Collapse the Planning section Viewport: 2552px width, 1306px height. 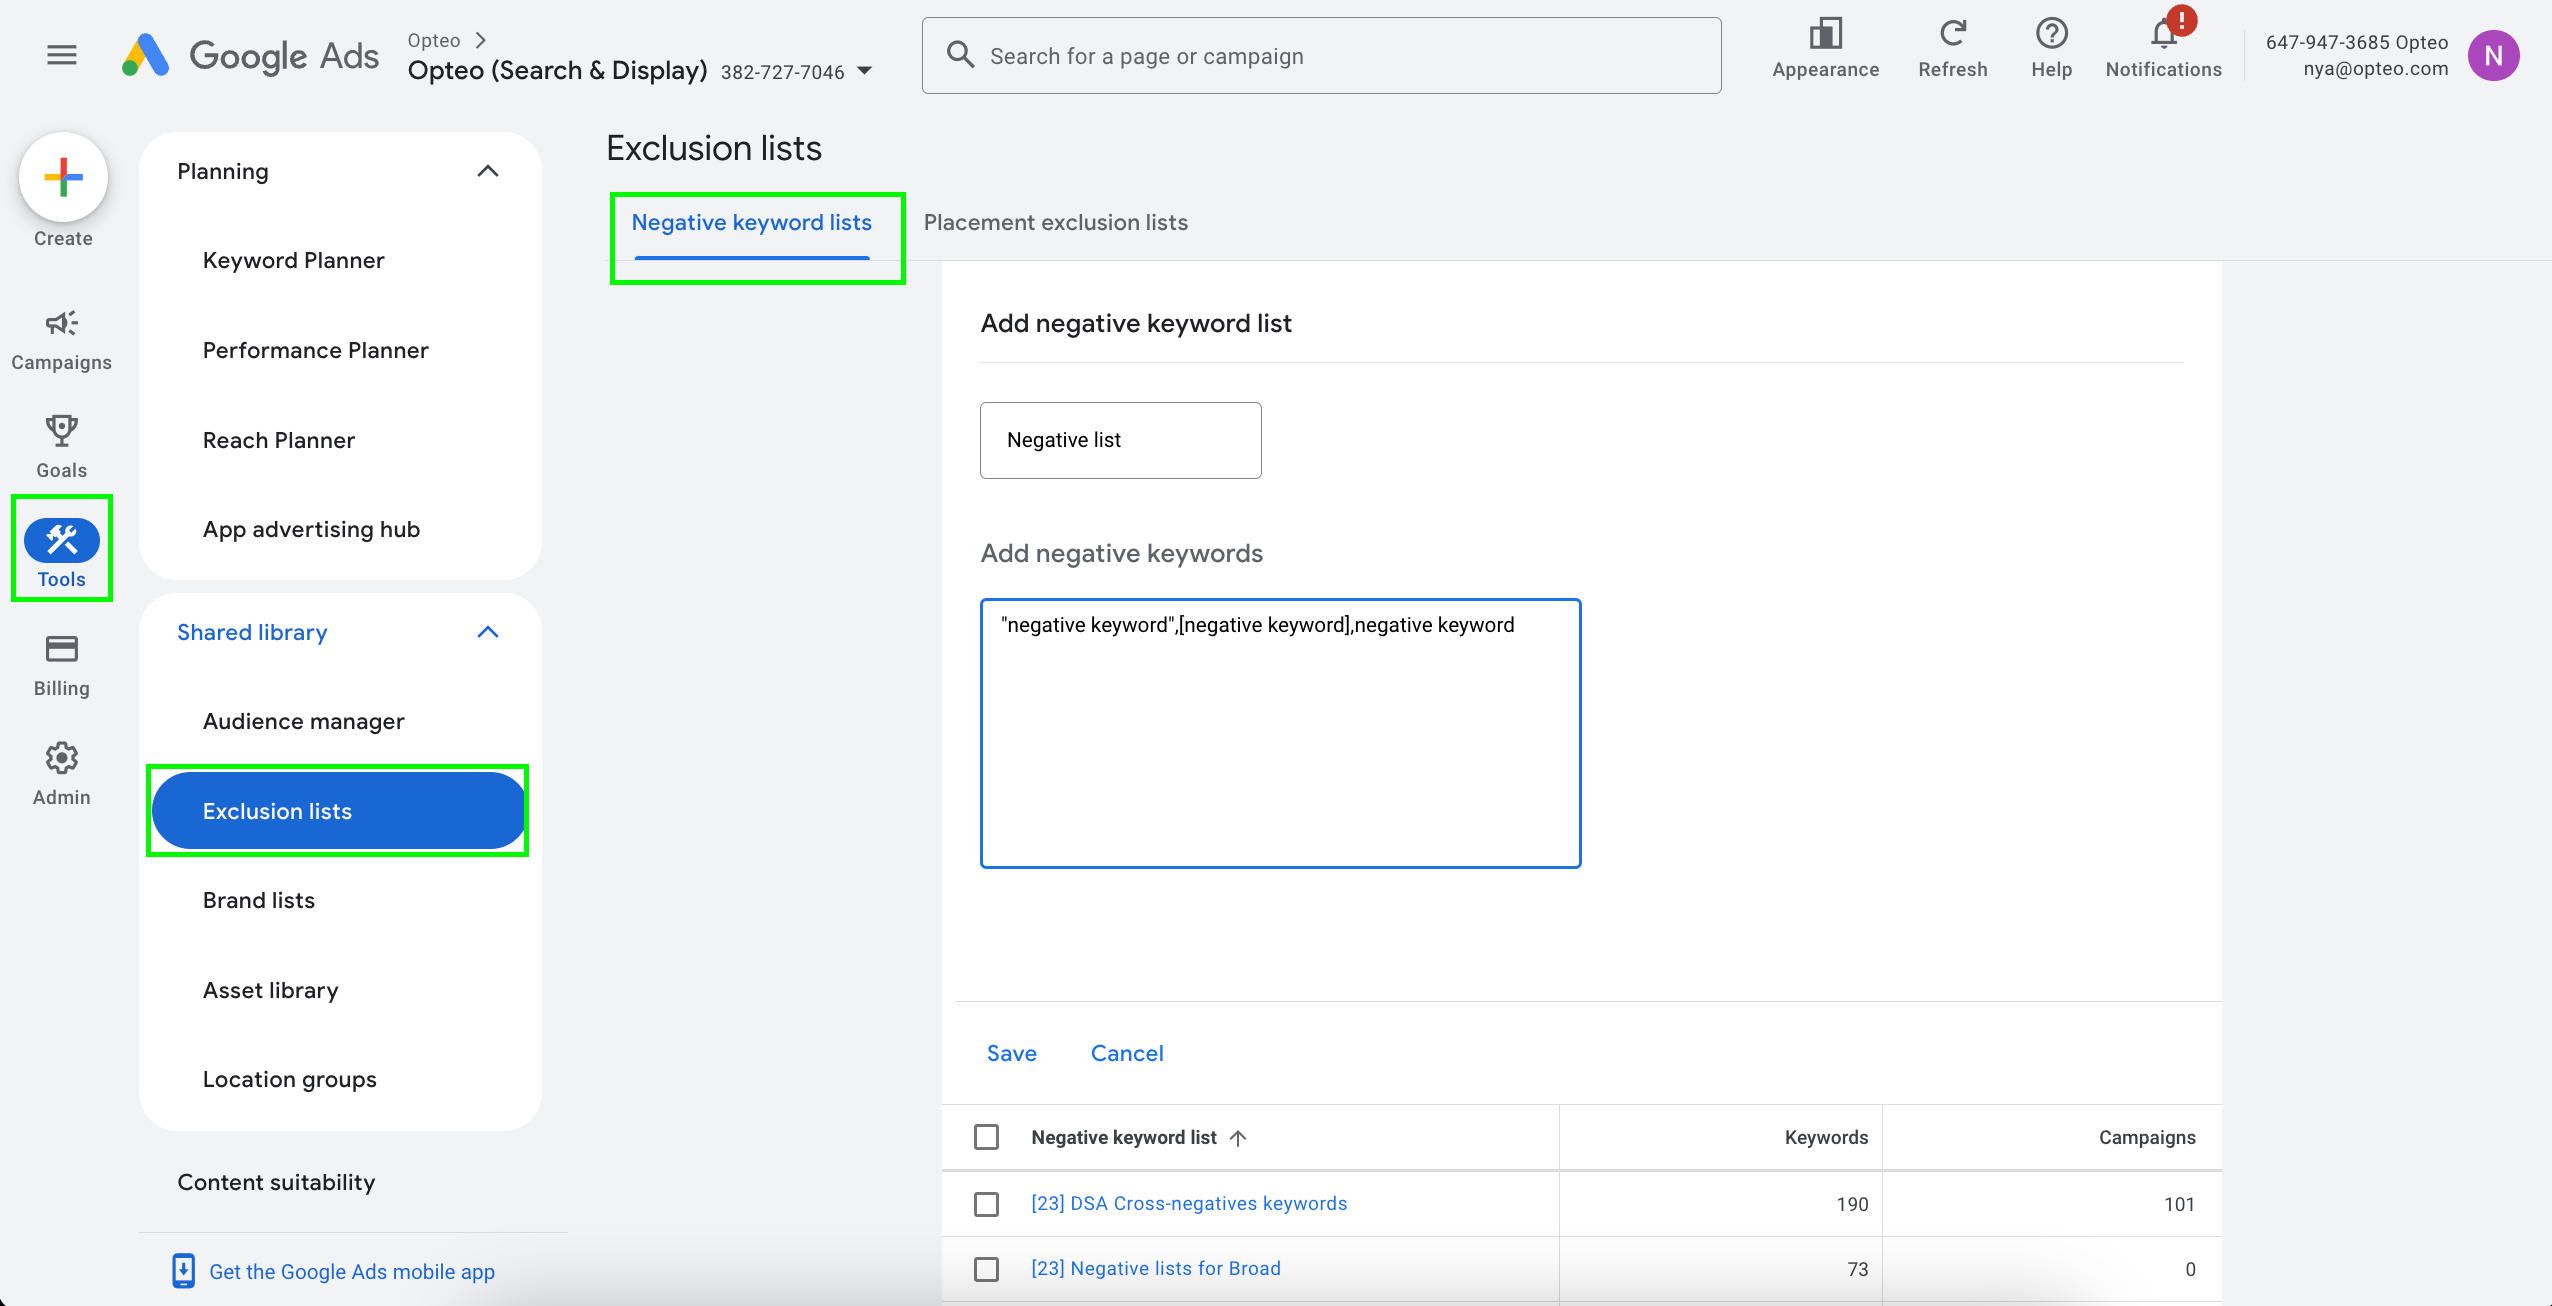[x=487, y=171]
